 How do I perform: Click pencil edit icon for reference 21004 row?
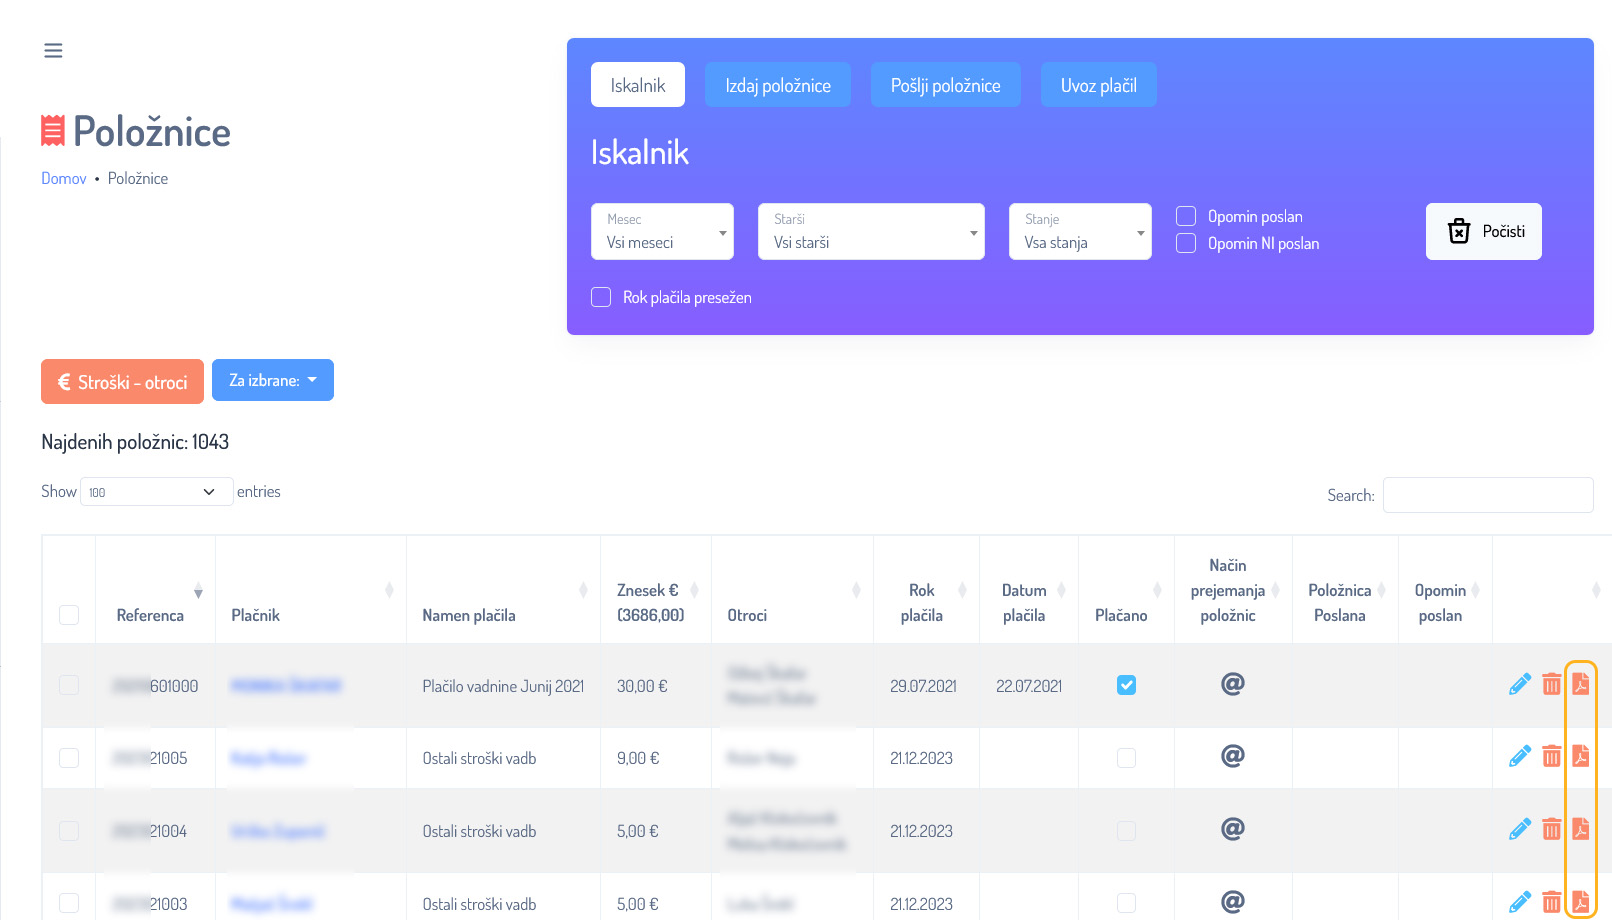coord(1519,829)
